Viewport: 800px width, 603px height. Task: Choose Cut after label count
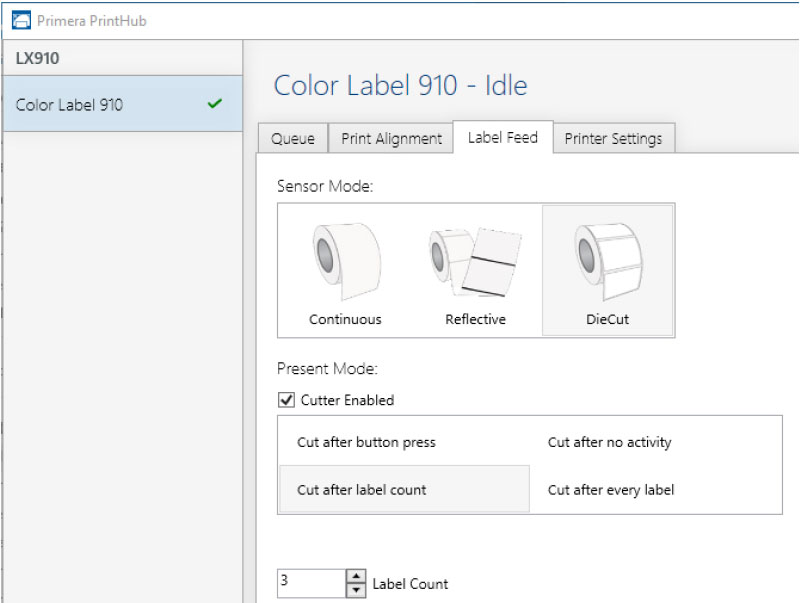click(405, 489)
